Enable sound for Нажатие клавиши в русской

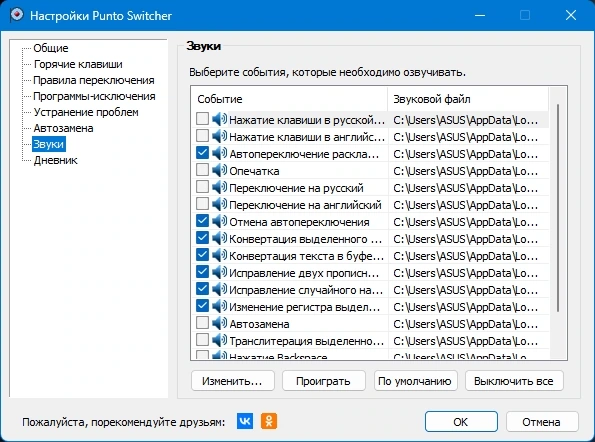[202, 118]
